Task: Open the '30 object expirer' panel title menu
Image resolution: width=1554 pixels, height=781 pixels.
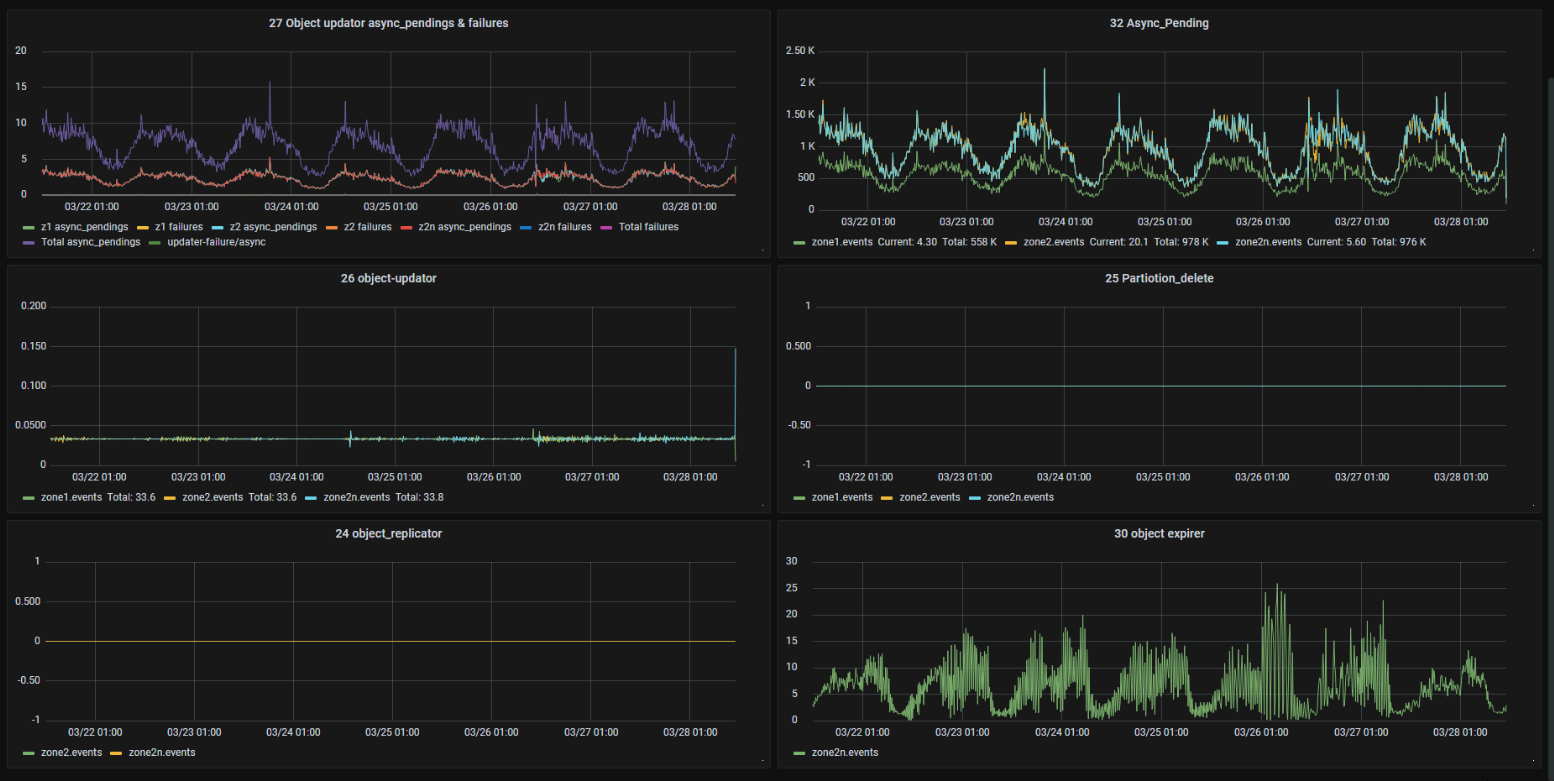Action: 1159,533
